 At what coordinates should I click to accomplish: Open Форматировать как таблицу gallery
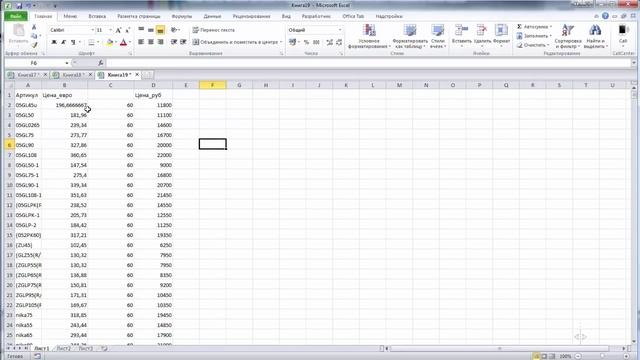410,36
